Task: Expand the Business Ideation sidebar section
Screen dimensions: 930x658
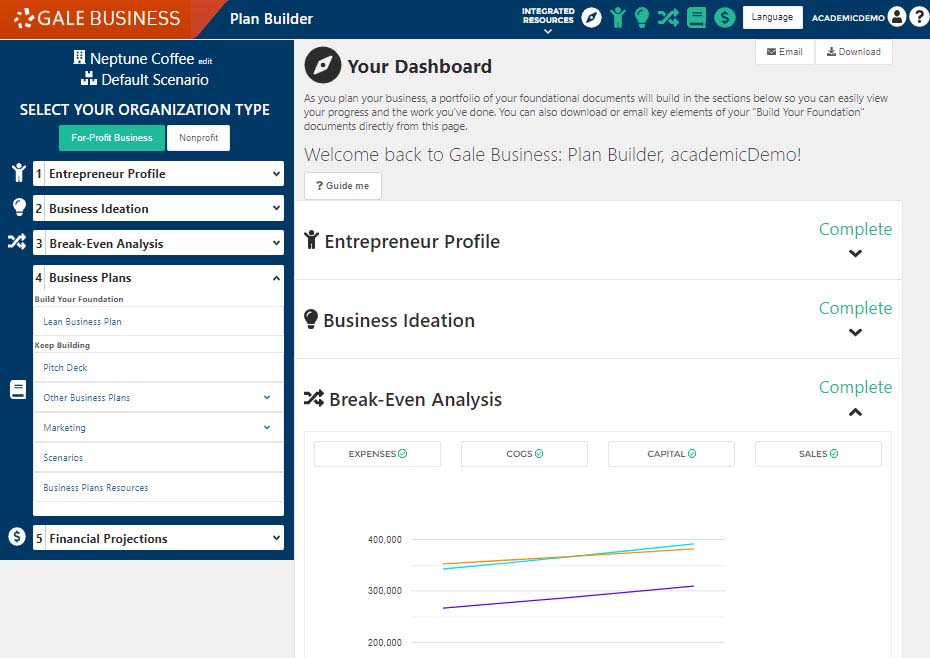Action: (x=158, y=208)
